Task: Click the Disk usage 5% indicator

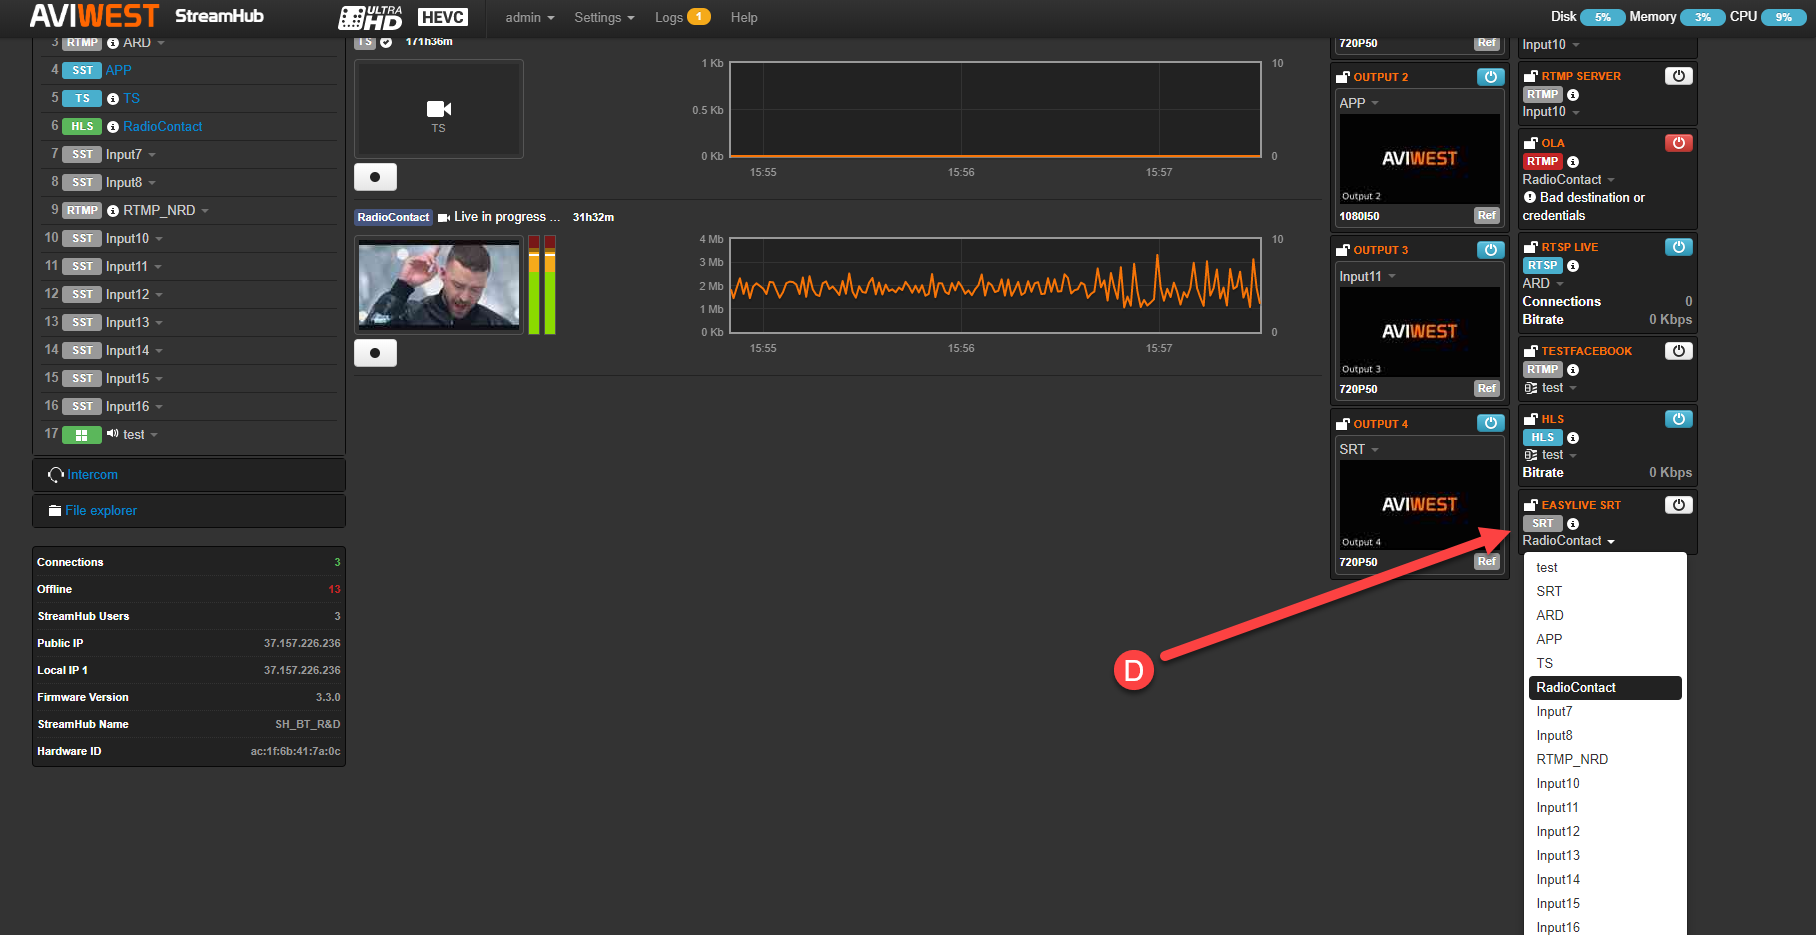Action: click(x=1602, y=17)
